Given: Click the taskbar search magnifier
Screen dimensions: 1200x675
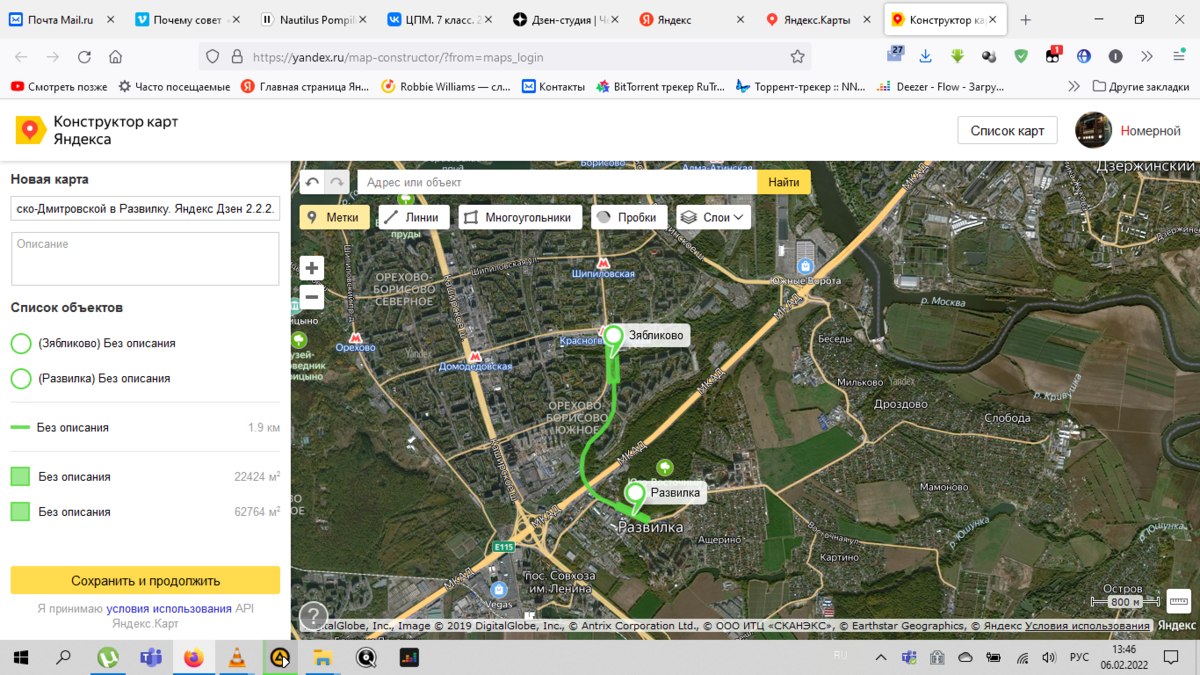Looking at the screenshot, I should pos(64,657).
